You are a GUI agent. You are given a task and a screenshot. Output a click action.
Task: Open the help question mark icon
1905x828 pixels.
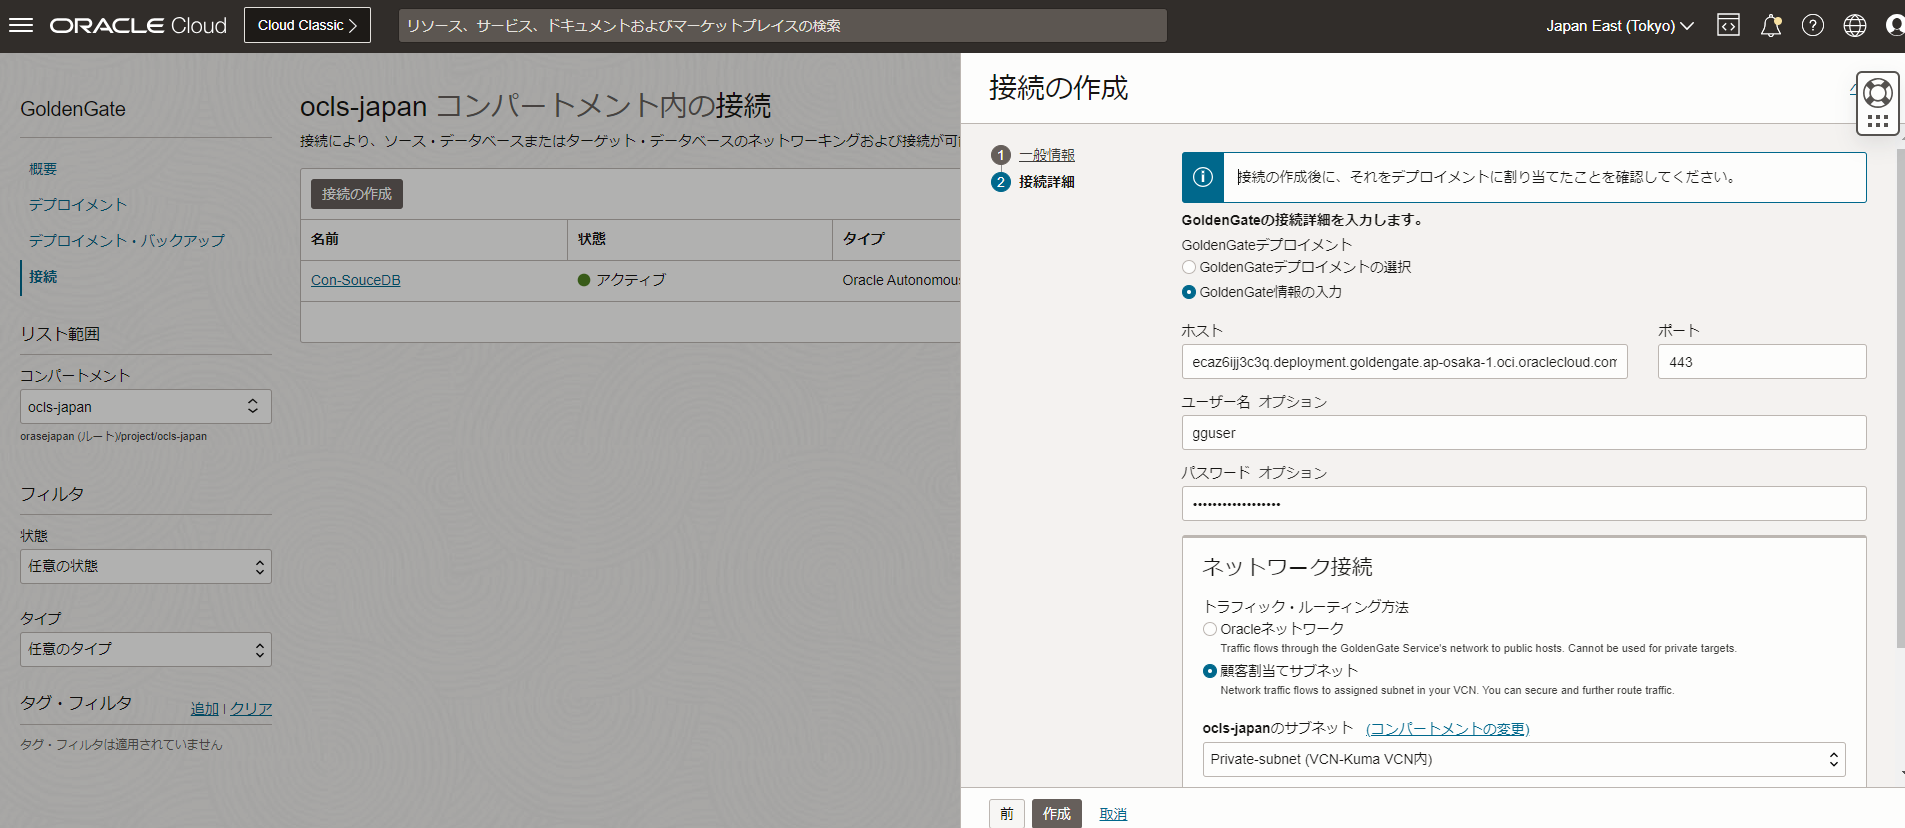coord(1813,25)
